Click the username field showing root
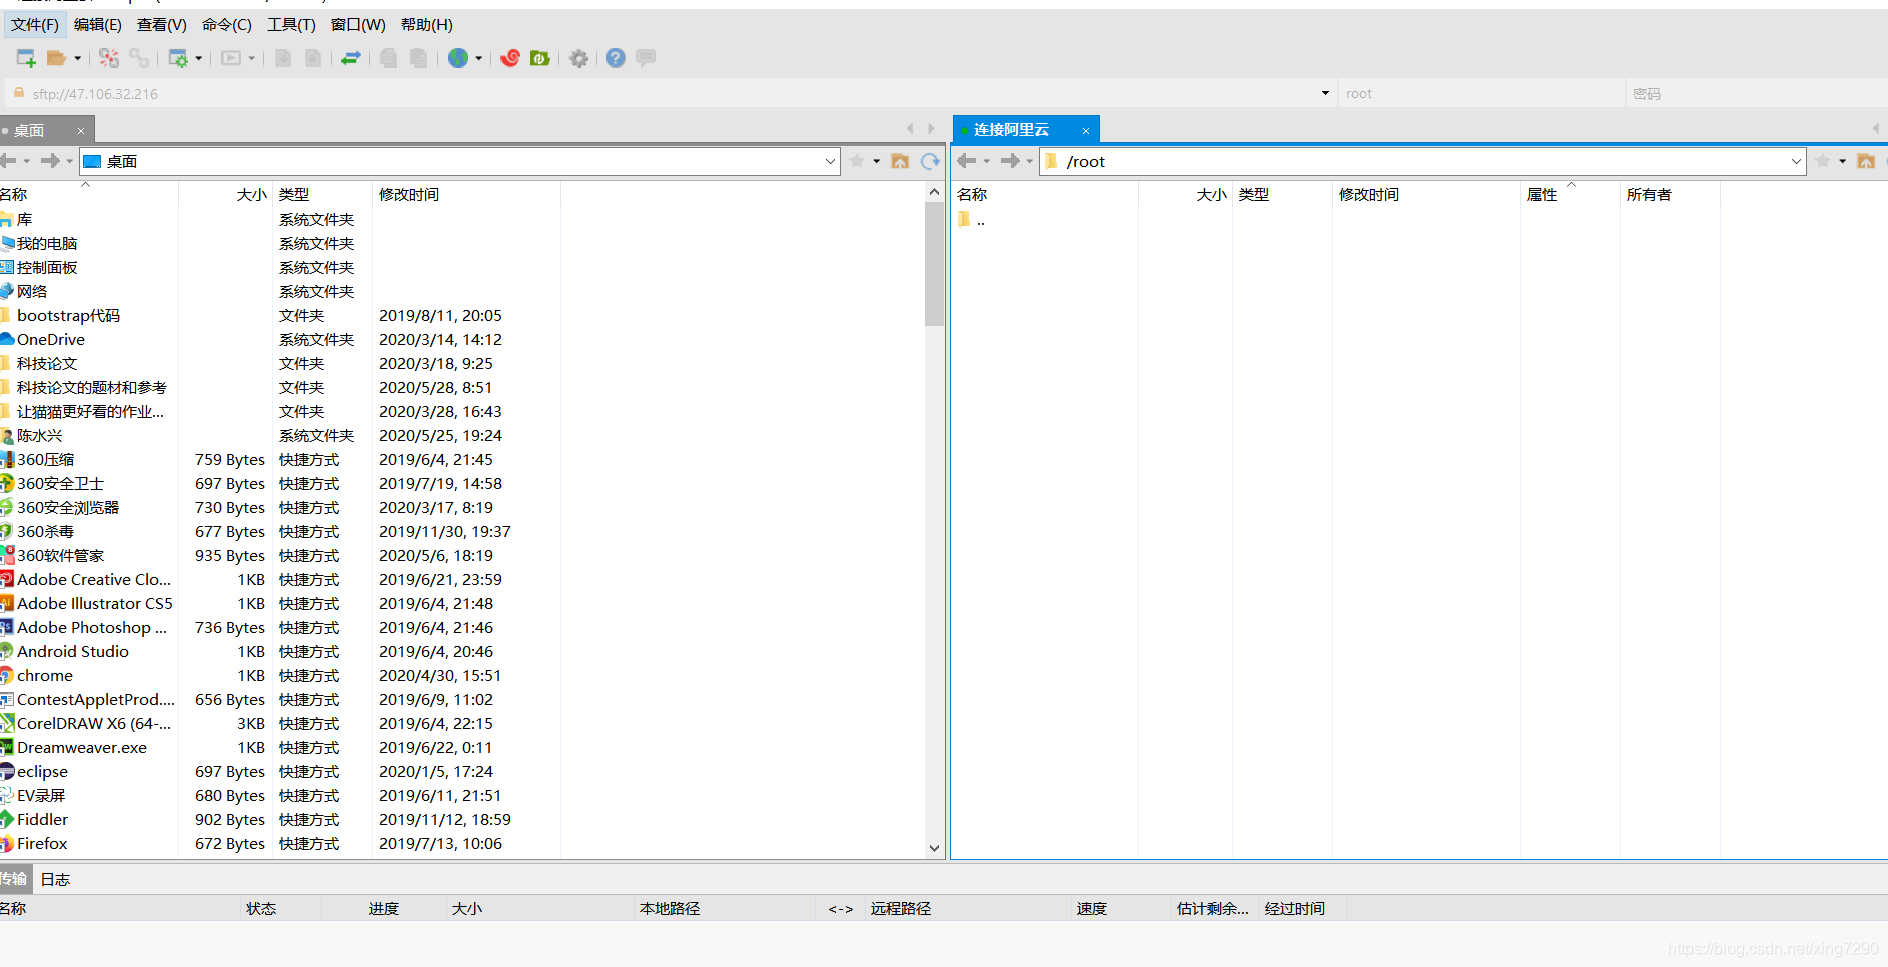Screen dimensions: 1888x967 tap(1481, 94)
